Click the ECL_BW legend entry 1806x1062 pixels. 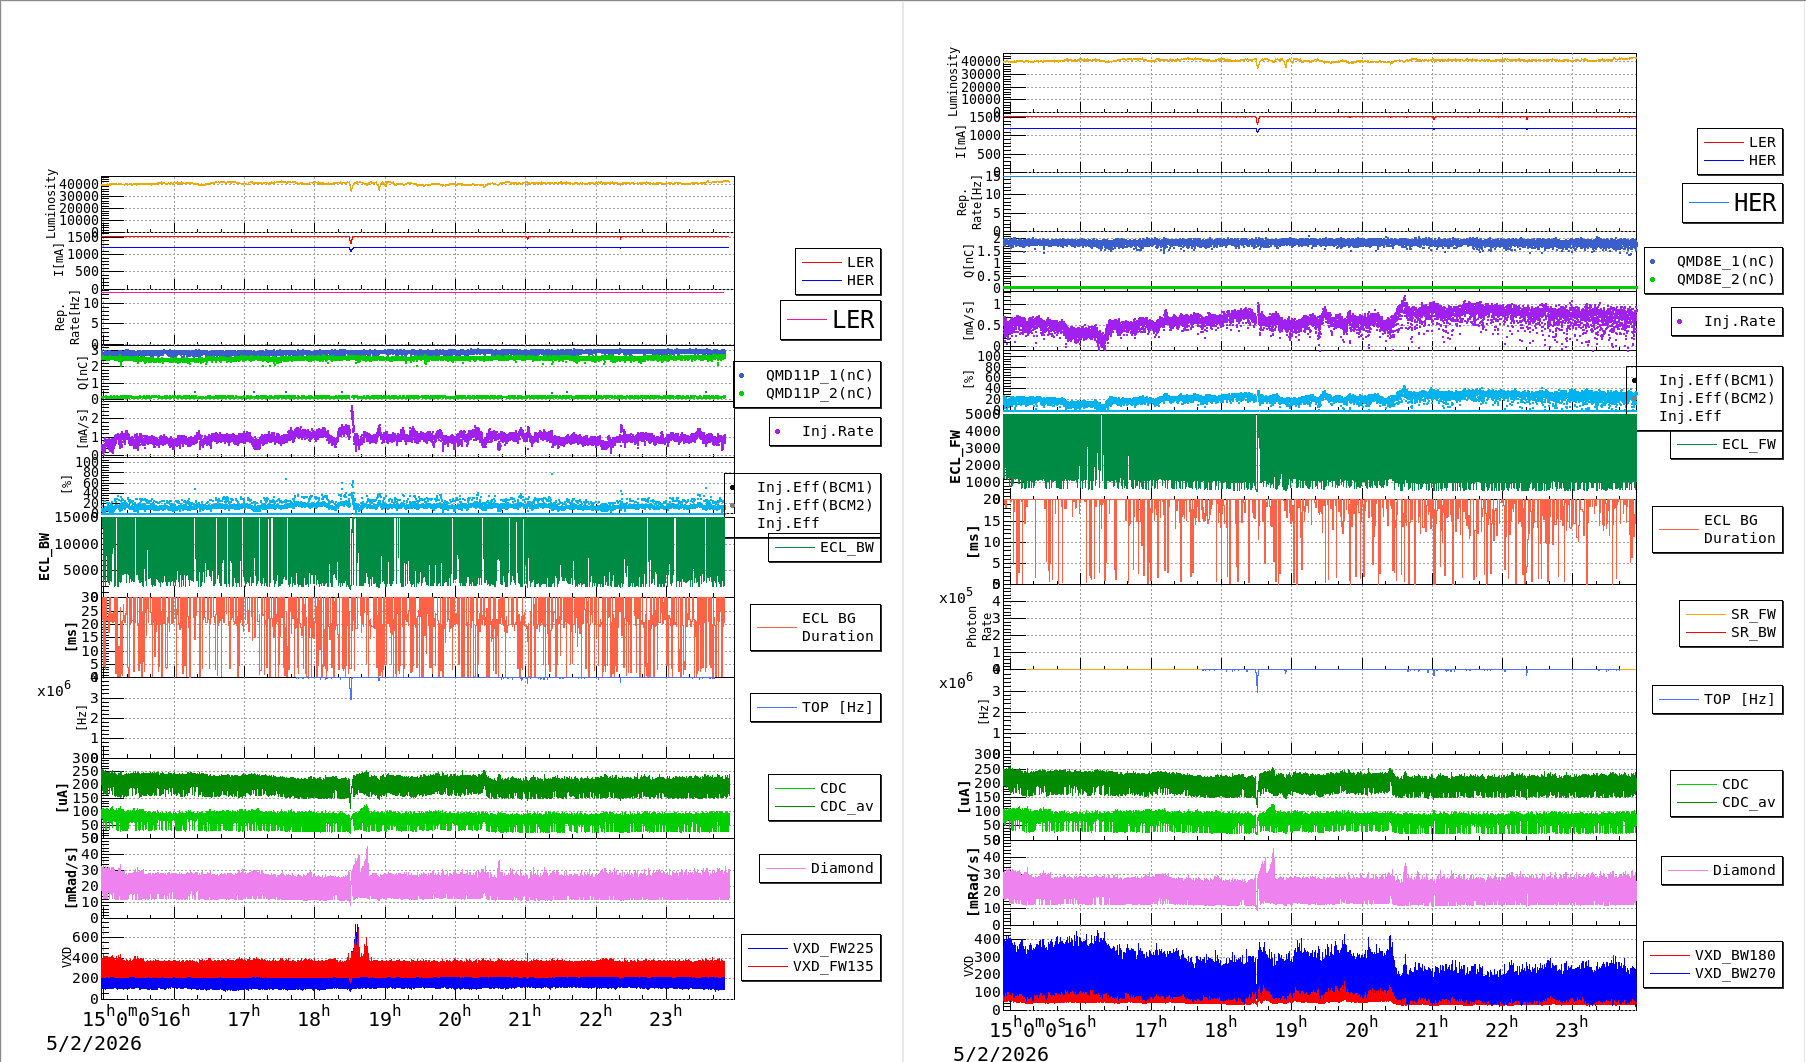click(826, 547)
